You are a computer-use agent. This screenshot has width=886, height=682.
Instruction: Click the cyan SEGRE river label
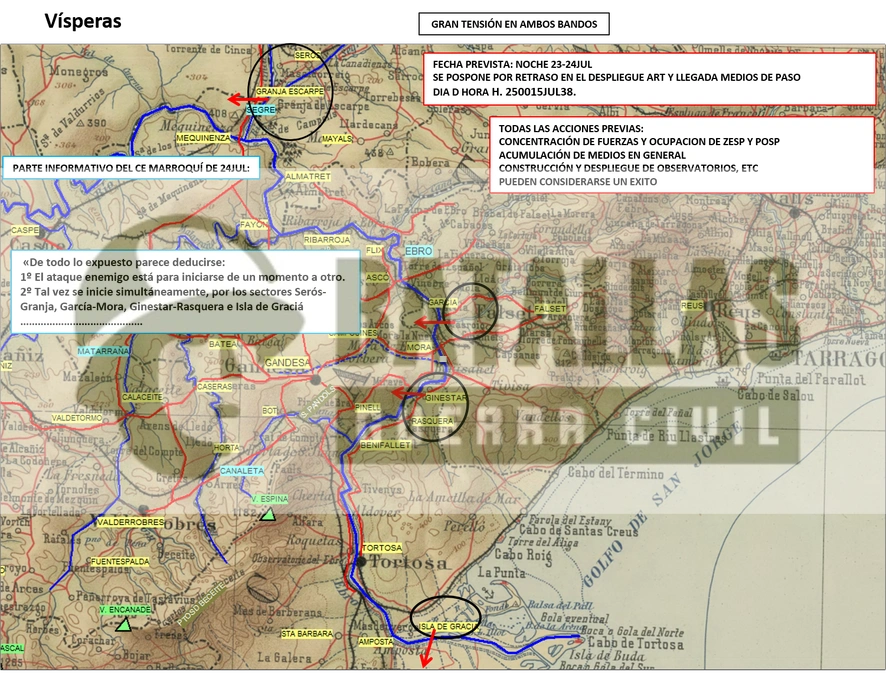pyautogui.click(x=261, y=110)
